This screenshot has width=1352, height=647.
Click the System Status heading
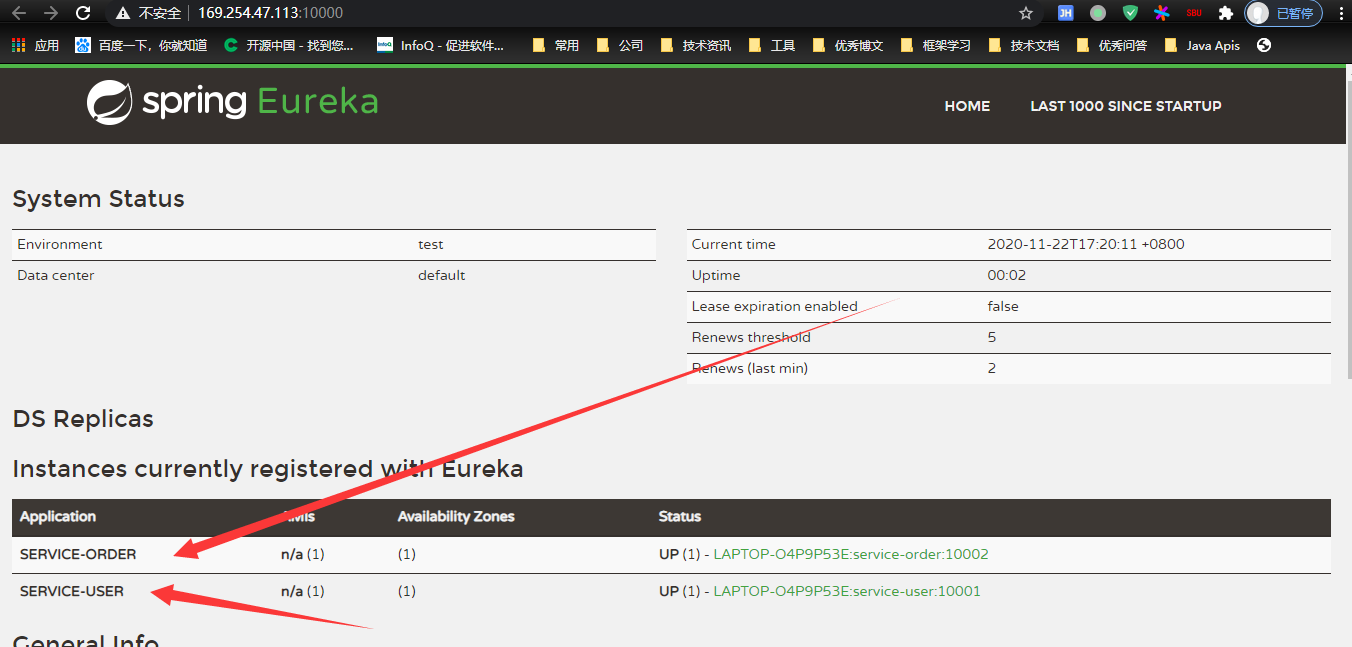click(x=99, y=199)
